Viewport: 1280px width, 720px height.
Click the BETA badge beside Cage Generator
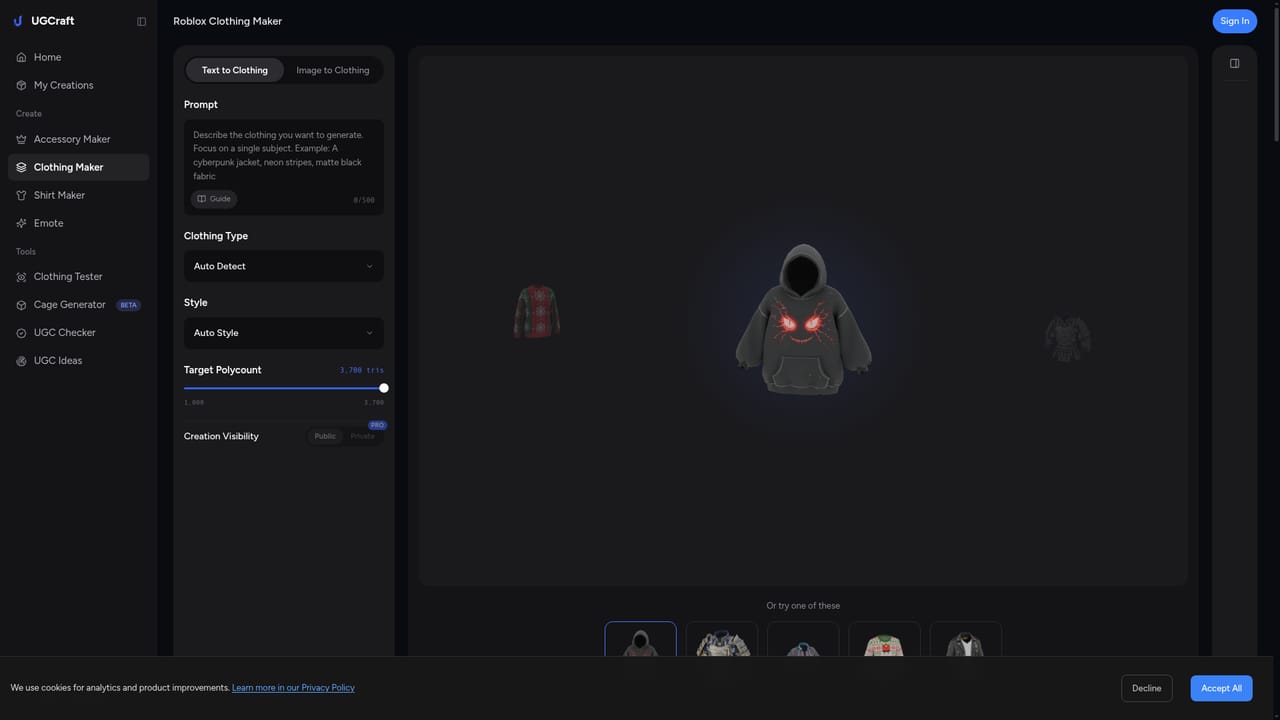coord(128,305)
